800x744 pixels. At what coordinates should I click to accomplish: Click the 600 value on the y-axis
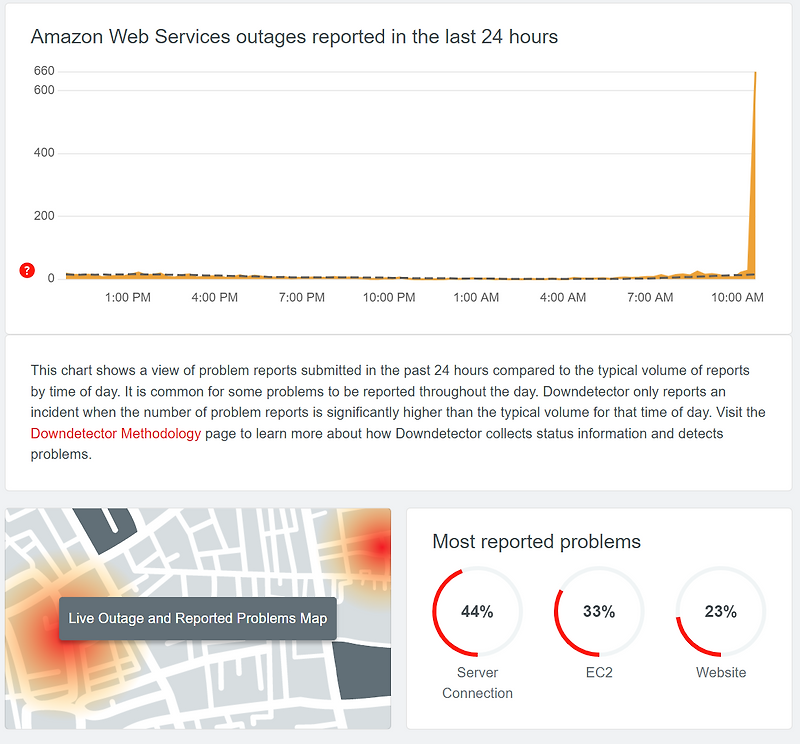point(43,90)
